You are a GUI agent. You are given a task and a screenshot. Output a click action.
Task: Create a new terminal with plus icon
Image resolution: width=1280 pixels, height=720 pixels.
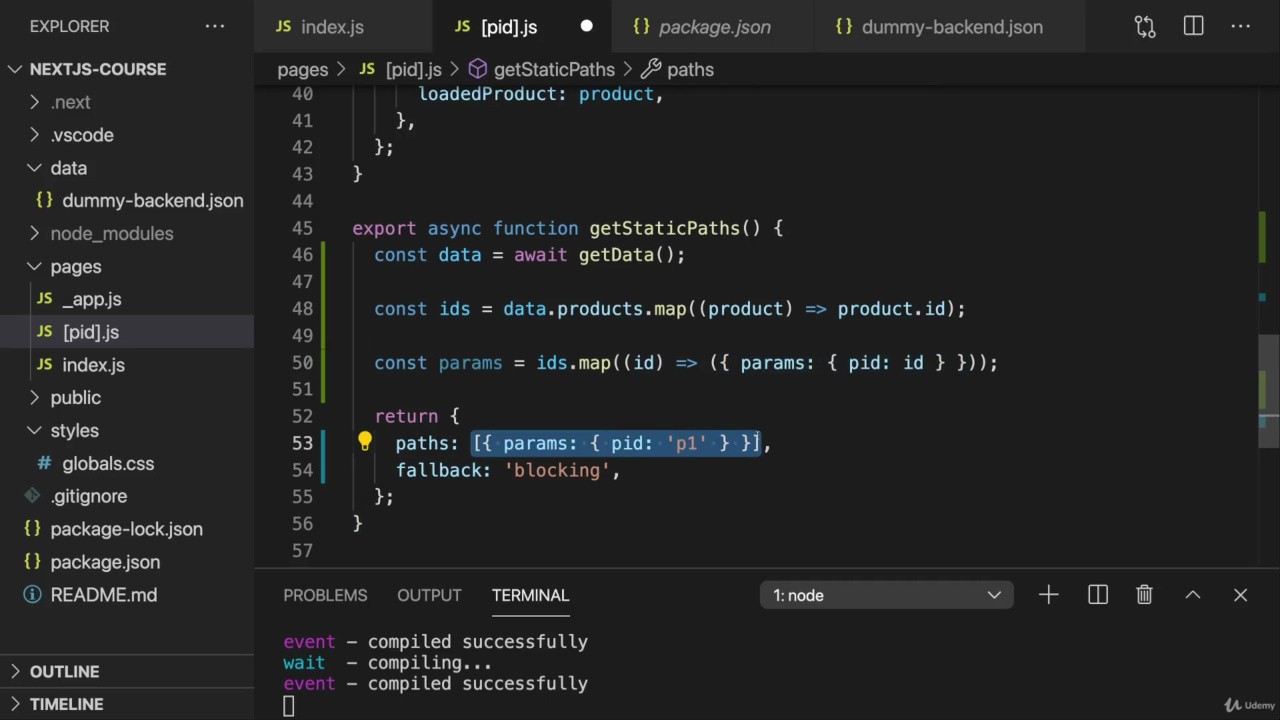click(x=1048, y=595)
